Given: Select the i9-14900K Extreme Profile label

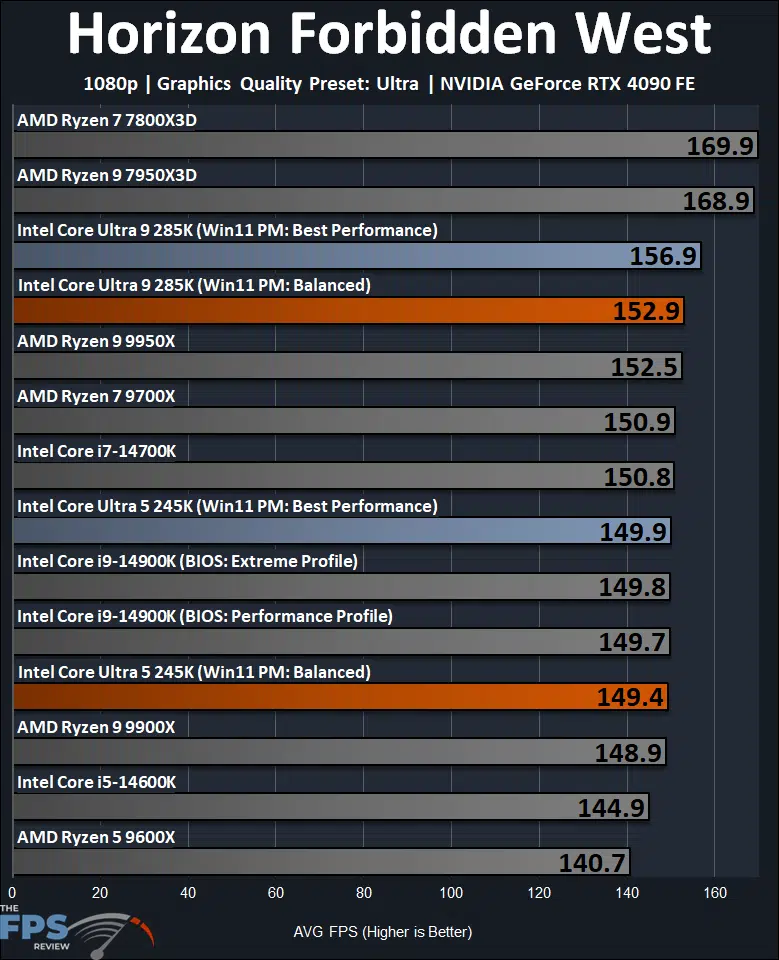Looking at the screenshot, I should (x=187, y=561).
